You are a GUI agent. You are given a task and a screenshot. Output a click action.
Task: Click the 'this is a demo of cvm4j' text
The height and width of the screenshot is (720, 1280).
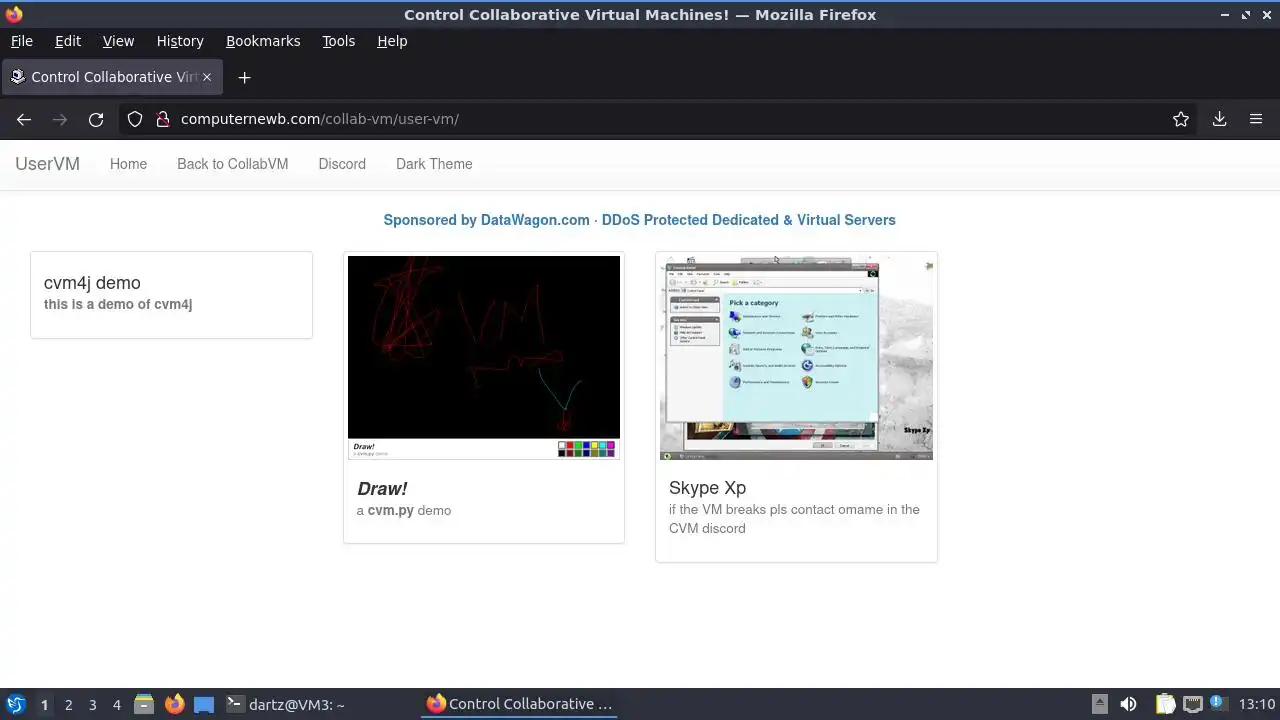click(x=118, y=304)
